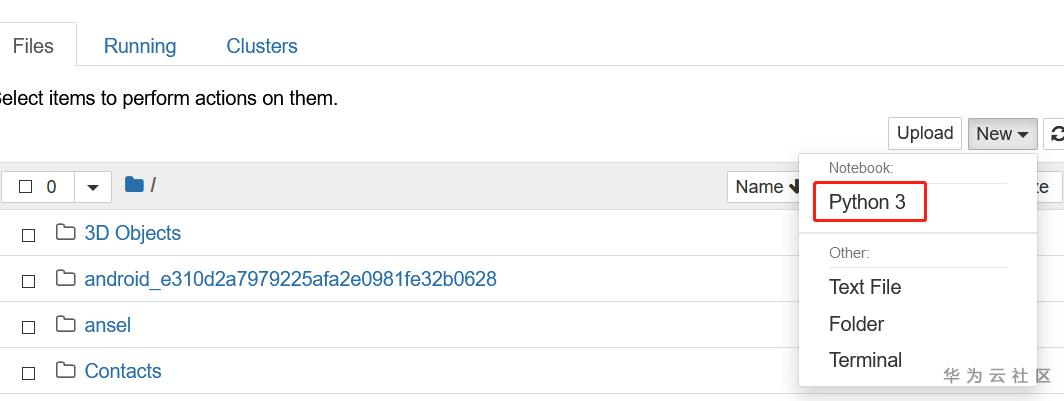This screenshot has width=1064, height=401.
Task: Open the Clusters tab
Action: 262,46
